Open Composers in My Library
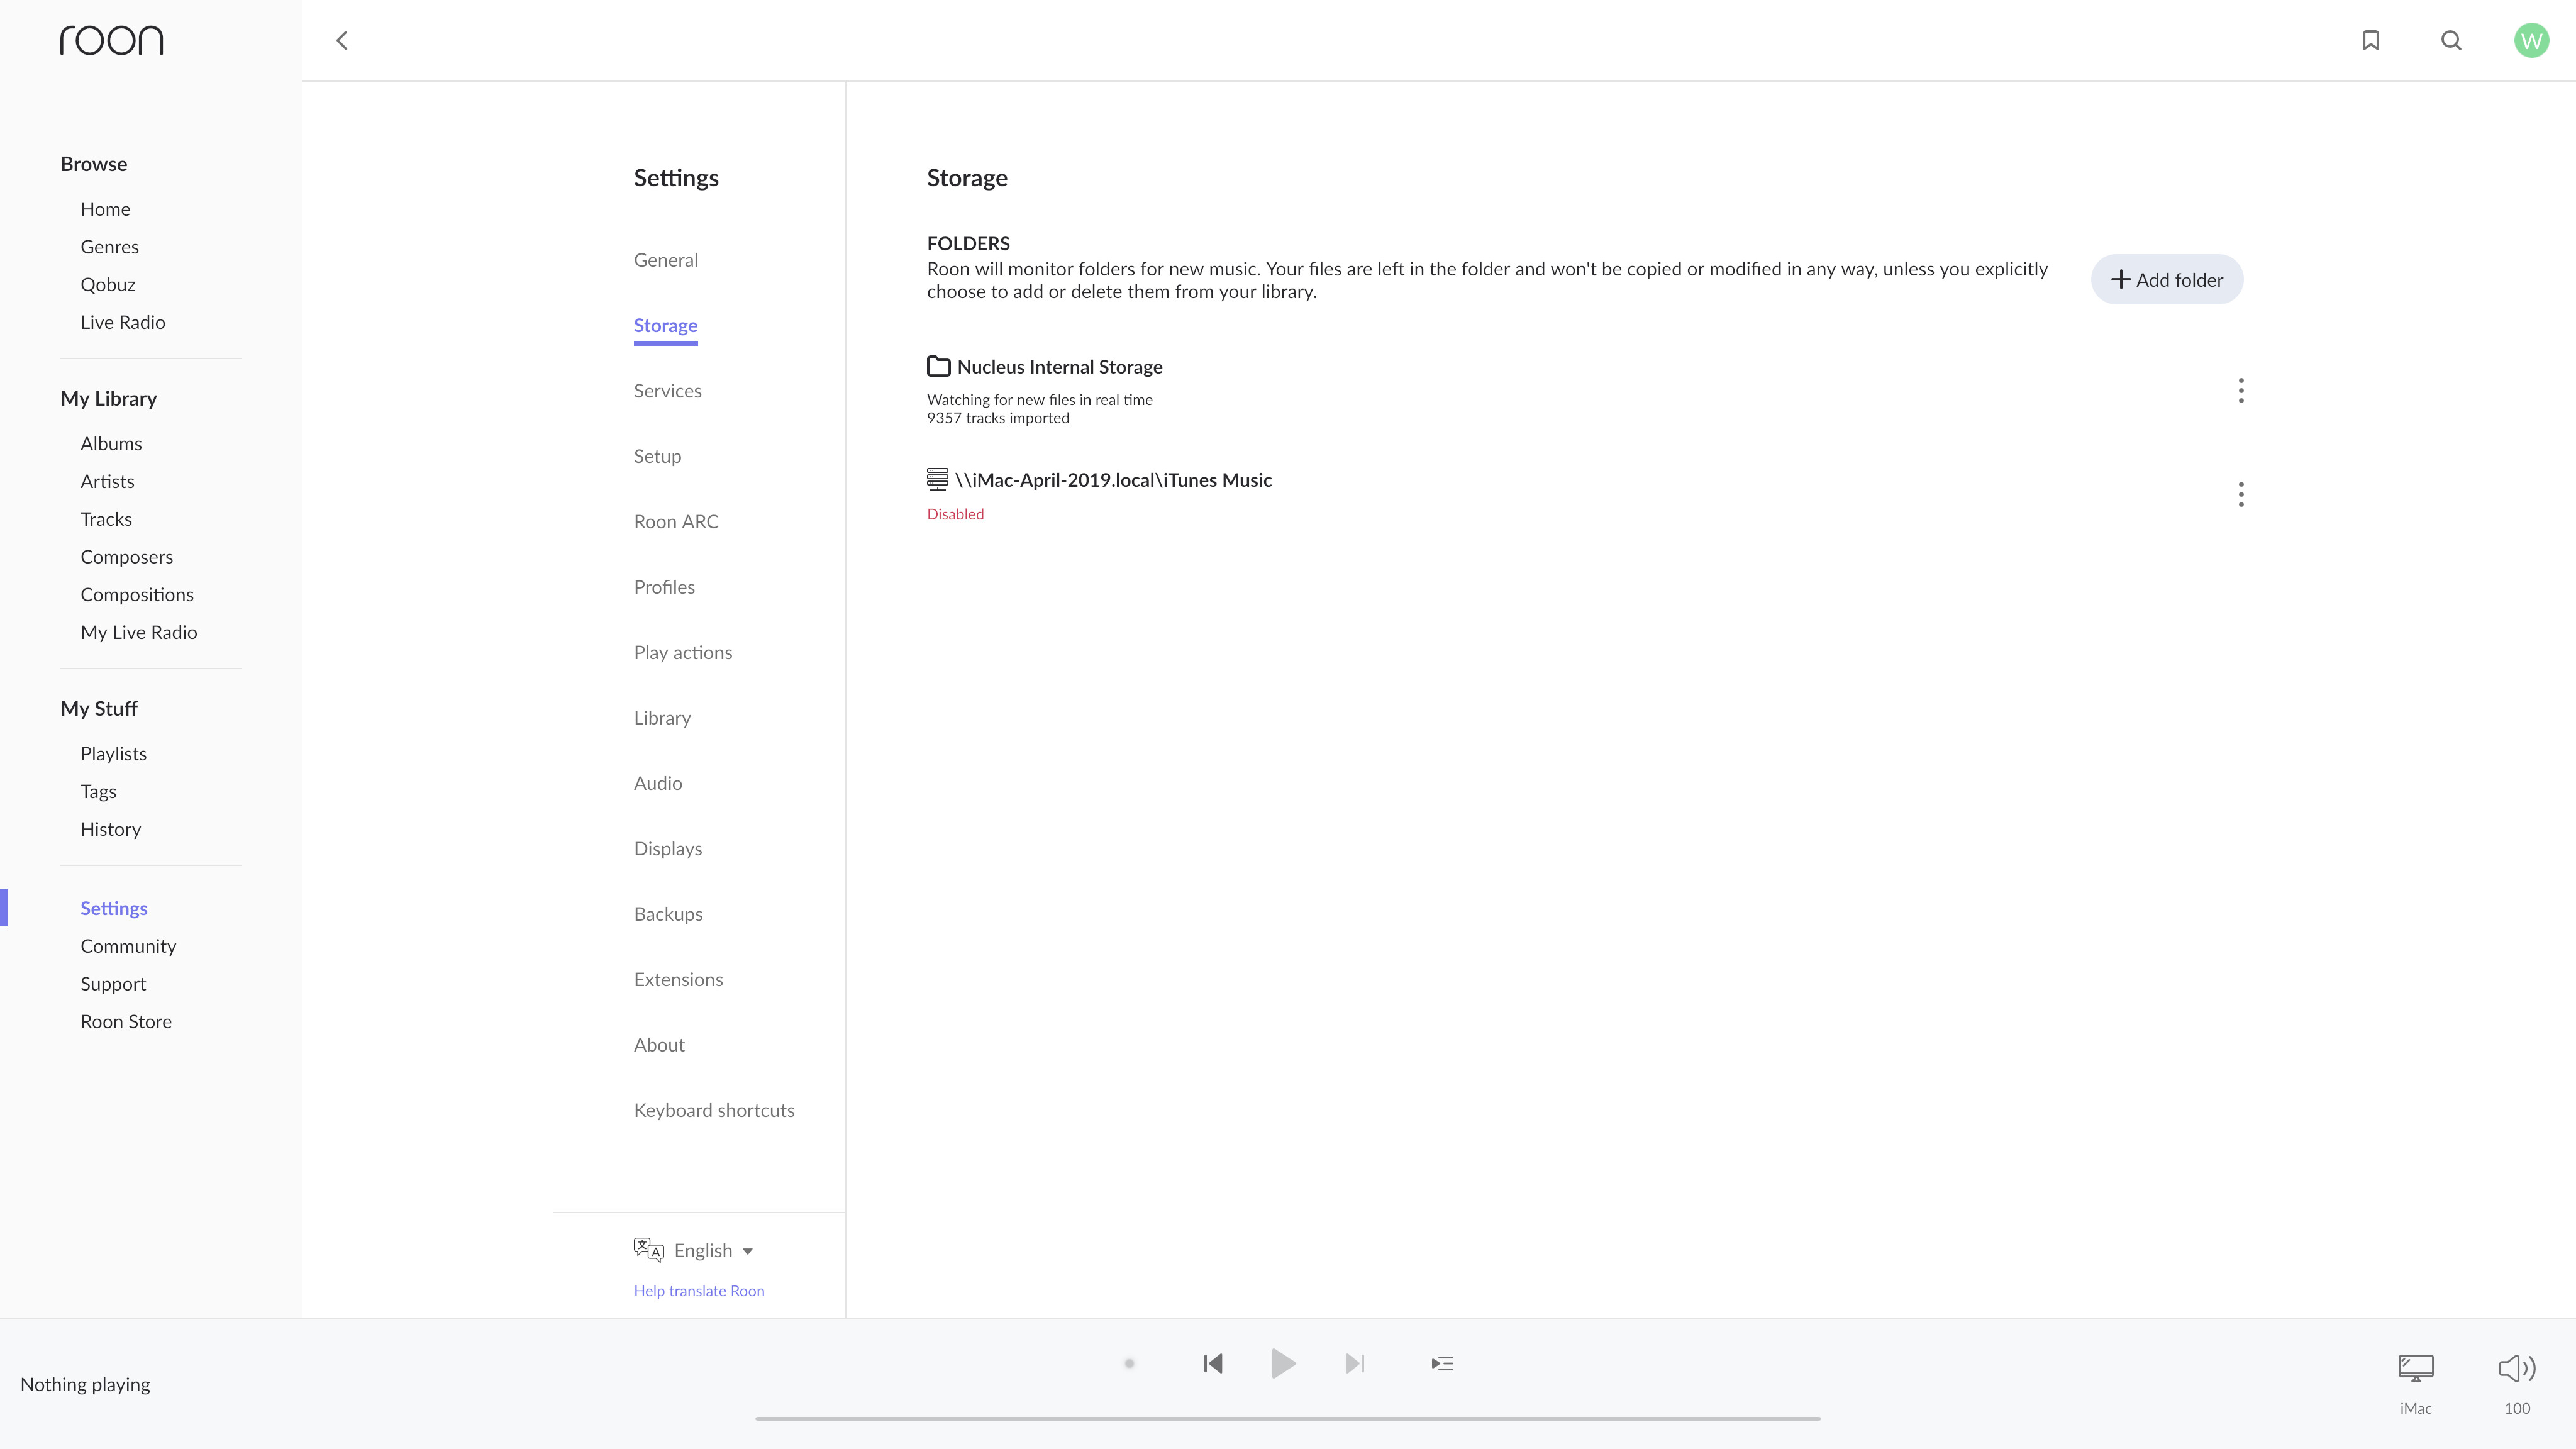 126,557
